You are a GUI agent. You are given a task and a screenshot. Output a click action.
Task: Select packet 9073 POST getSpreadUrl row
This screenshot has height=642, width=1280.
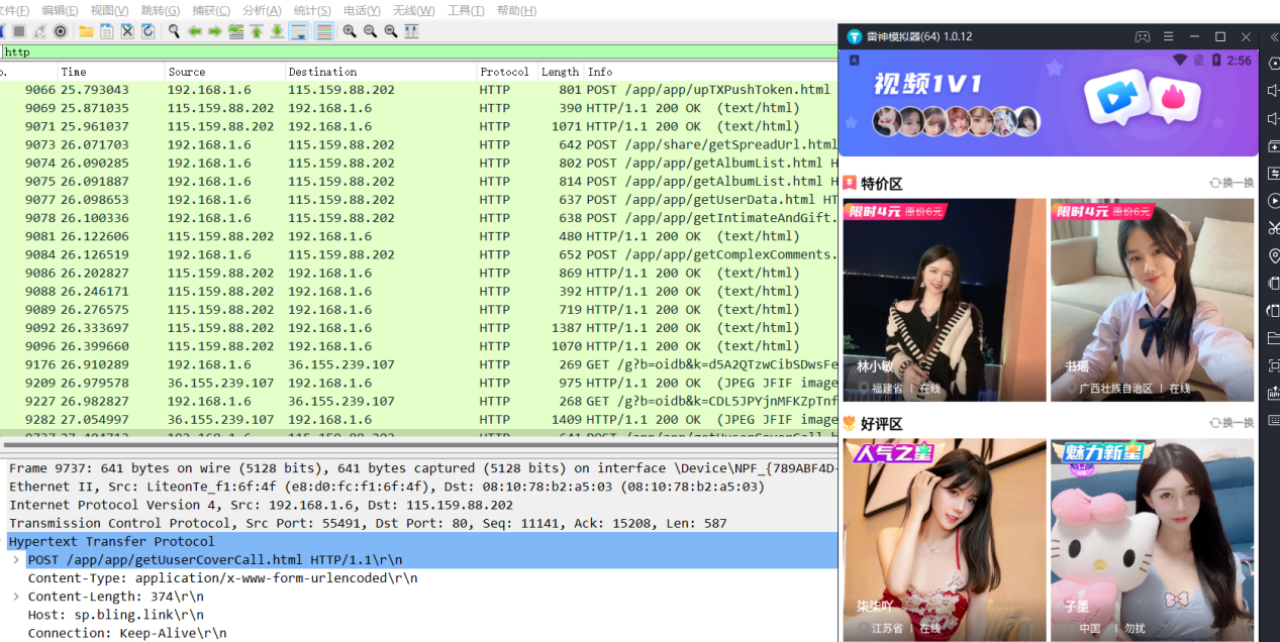418,145
